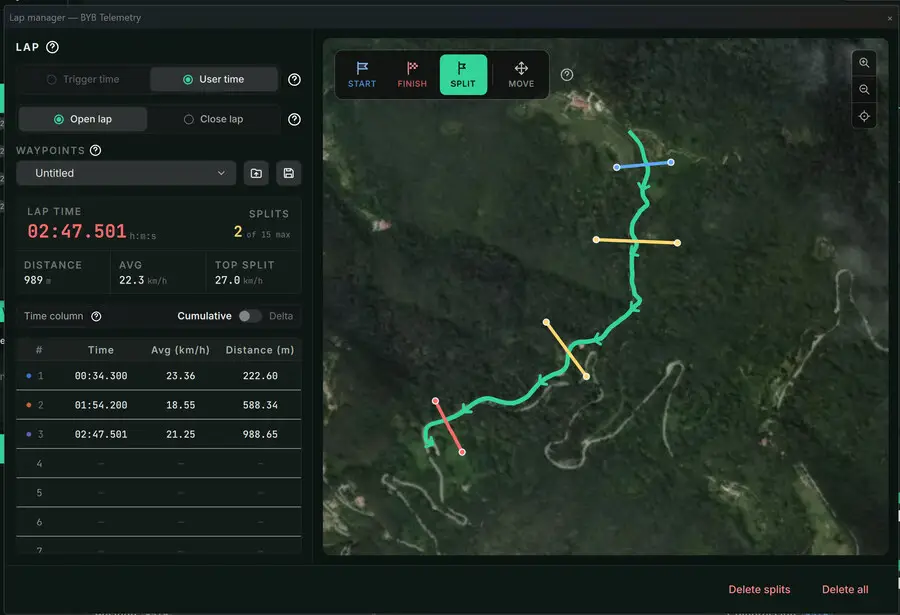Viewport: 900px width, 615px height.
Task: Select split row time 00:34.300
Action: pos(101,376)
